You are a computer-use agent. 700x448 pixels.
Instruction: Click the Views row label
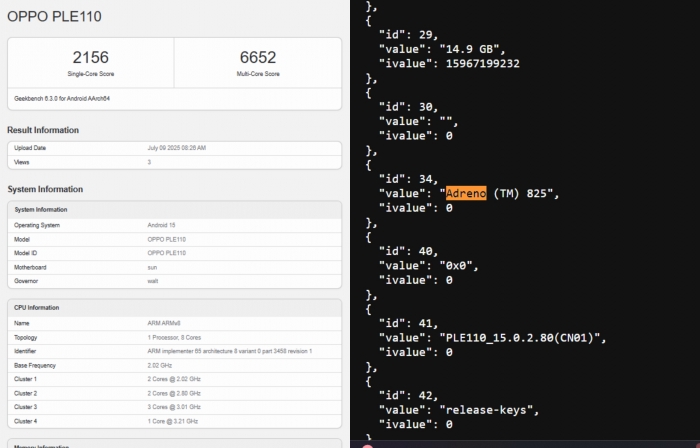click(x=21, y=162)
